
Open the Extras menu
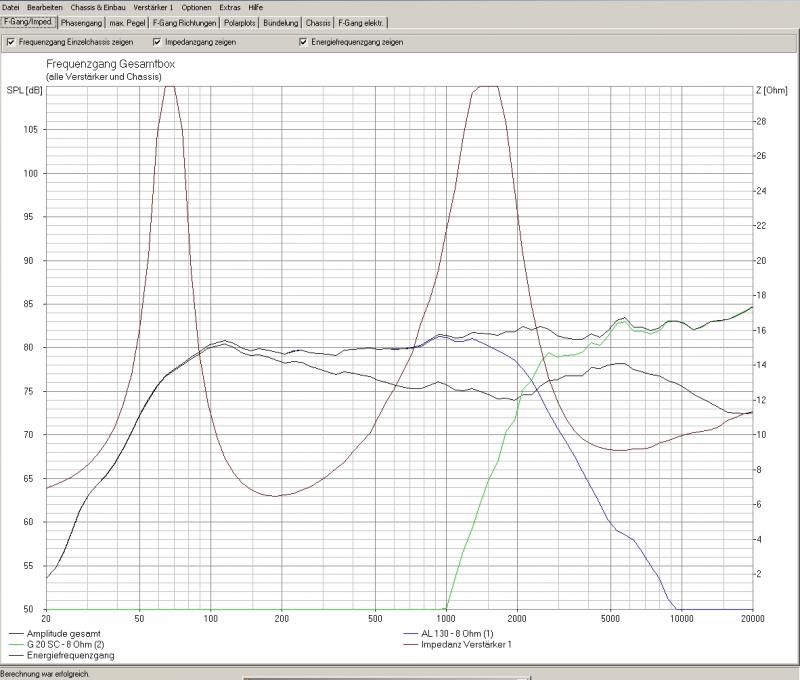pyautogui.click(x=230, y=7)
